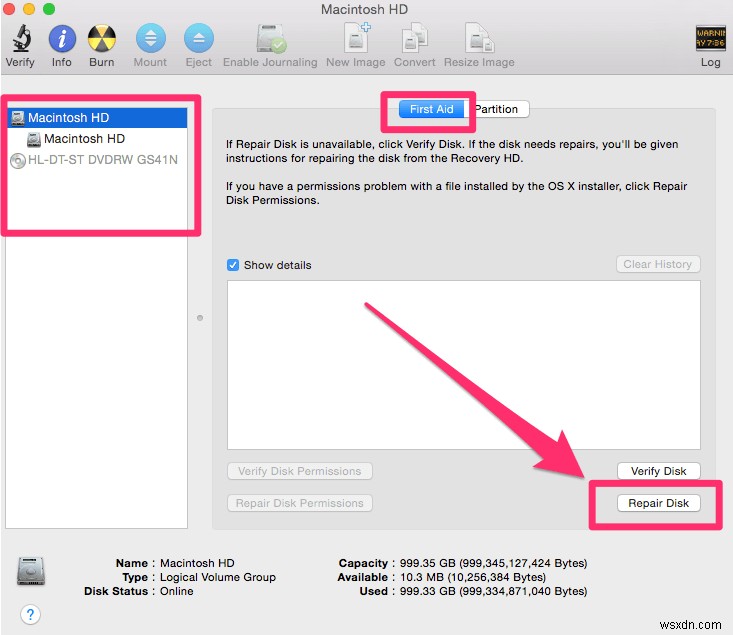The height and width of the screenshot is (635, 733).
Task: Click the Resize Image toolbar icon
Action: tap(480, 37)
